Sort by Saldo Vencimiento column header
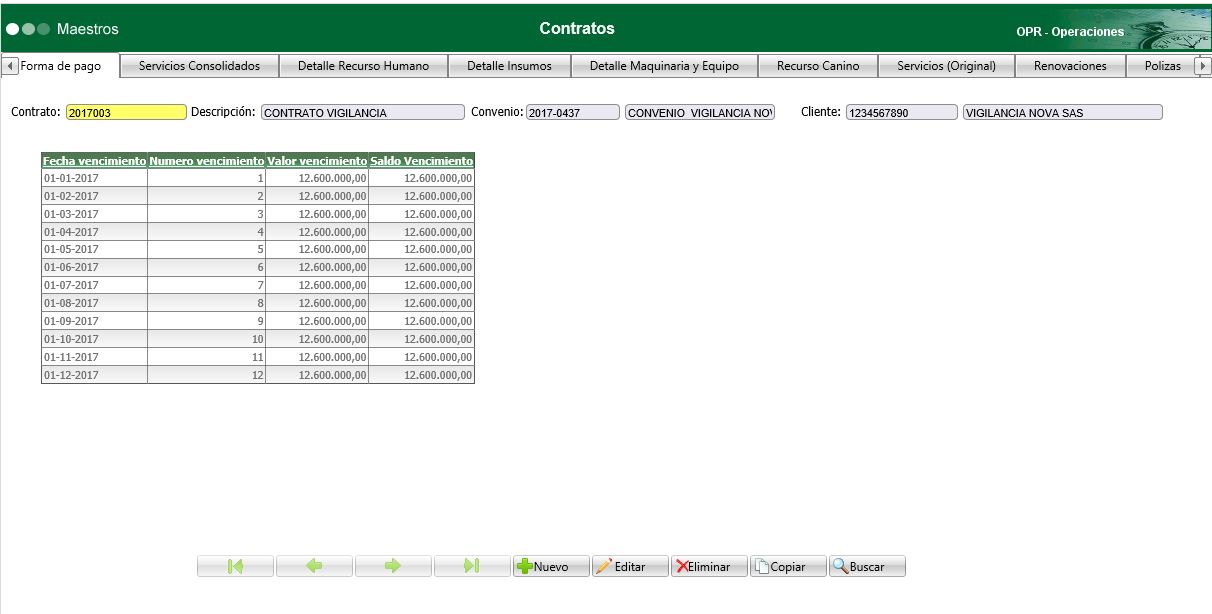The height and width of the screenshot is (614, 1212). (421, 160)
